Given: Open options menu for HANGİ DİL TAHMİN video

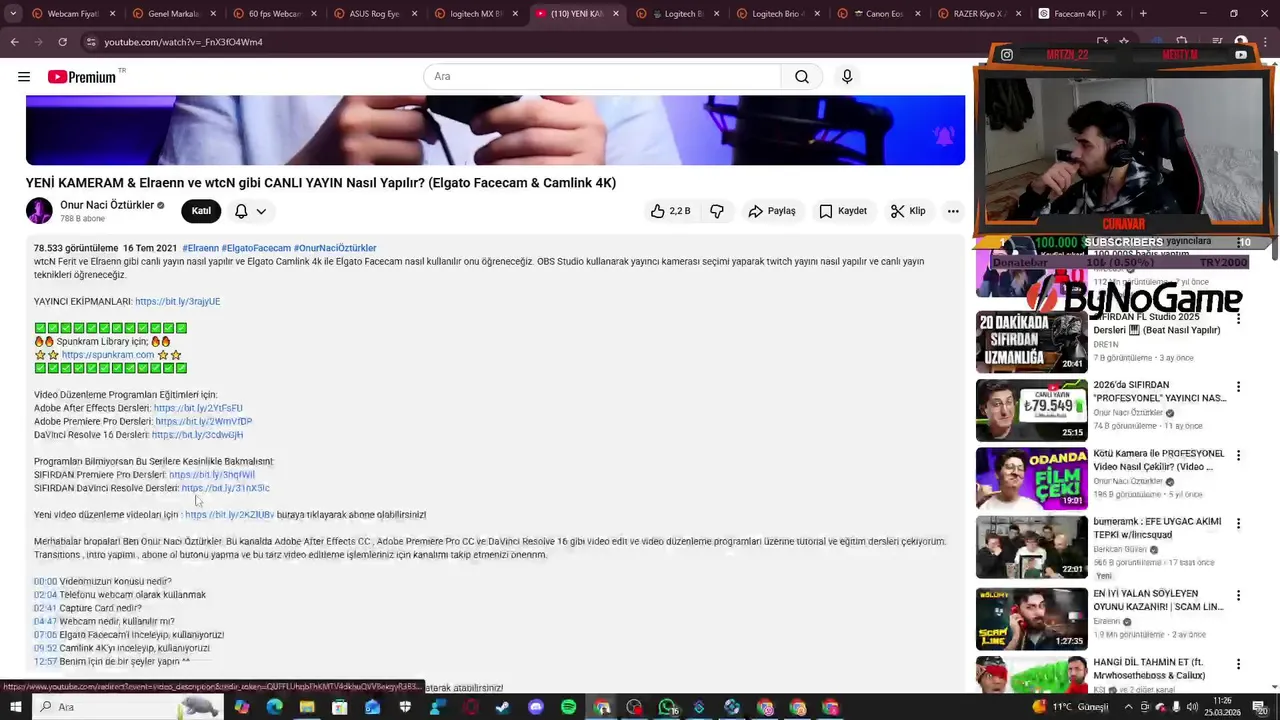Looking at the screenshot, I should point(1238,664).
